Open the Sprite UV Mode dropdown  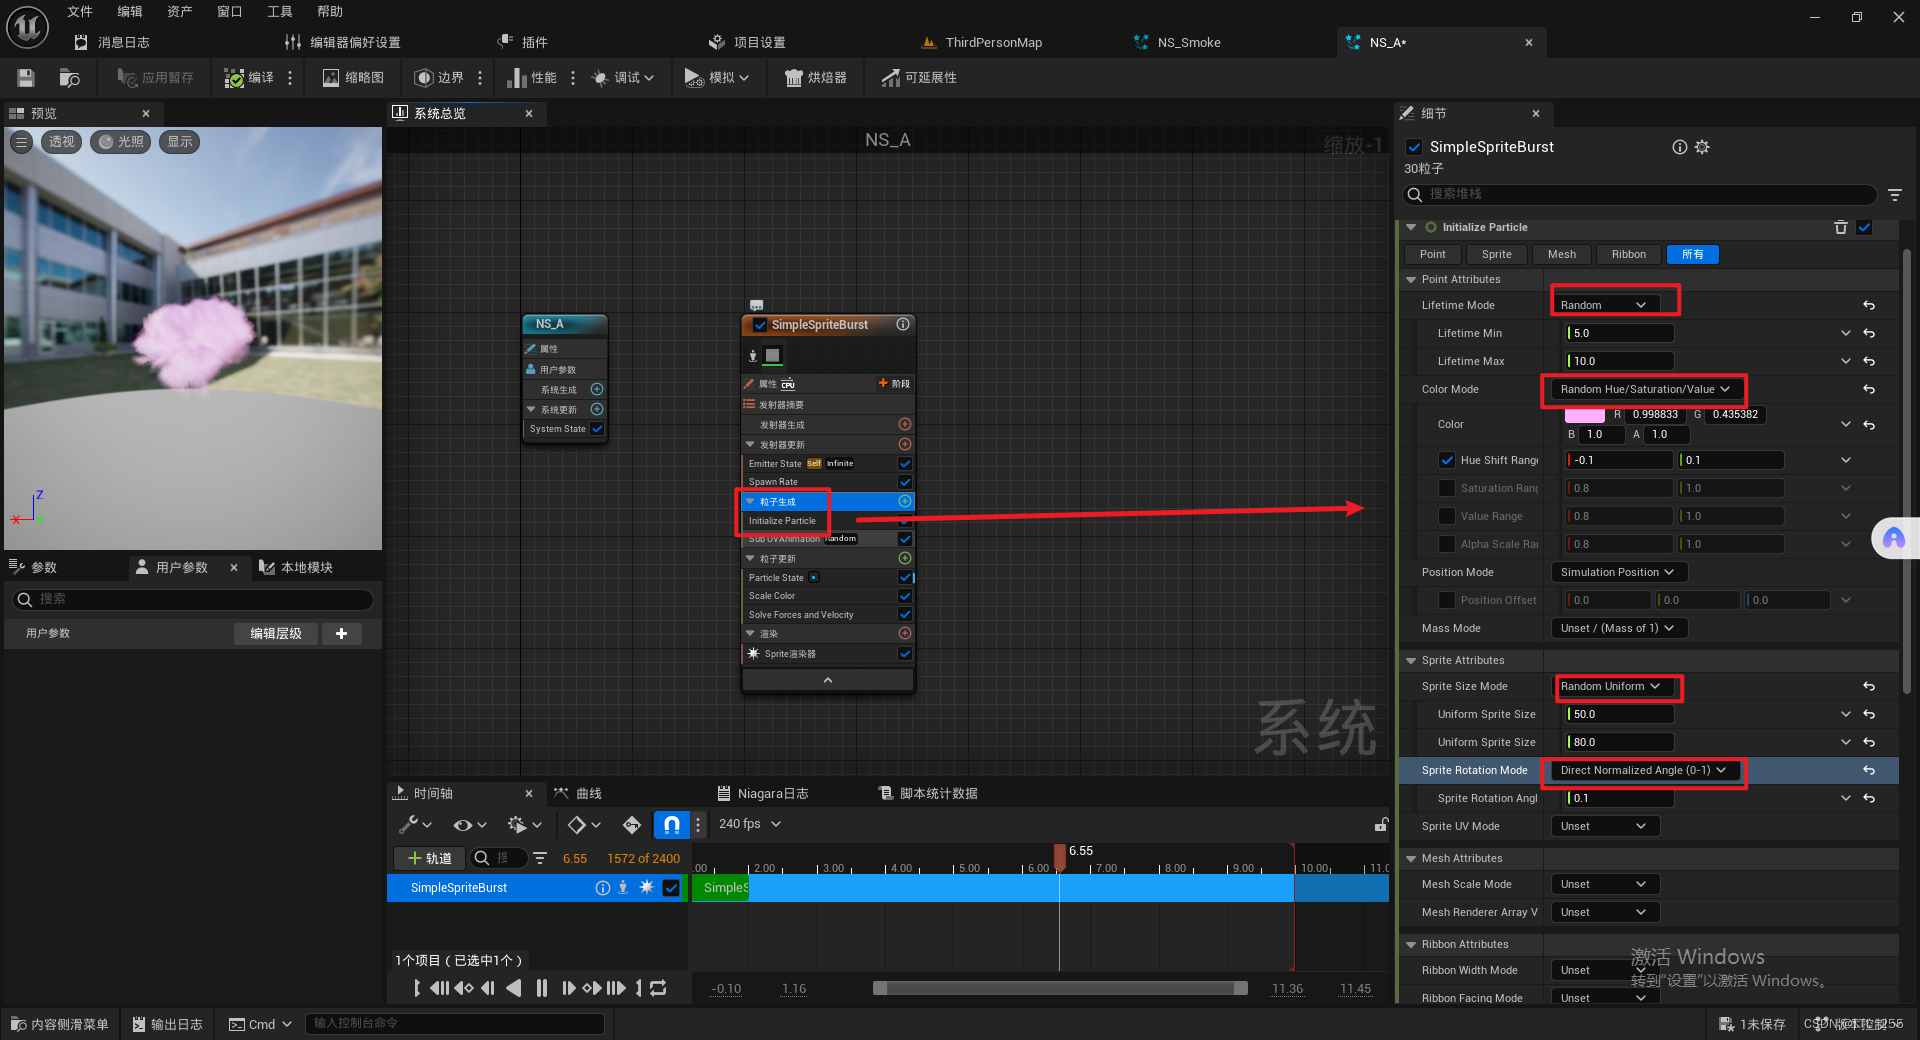(1604, 826)
